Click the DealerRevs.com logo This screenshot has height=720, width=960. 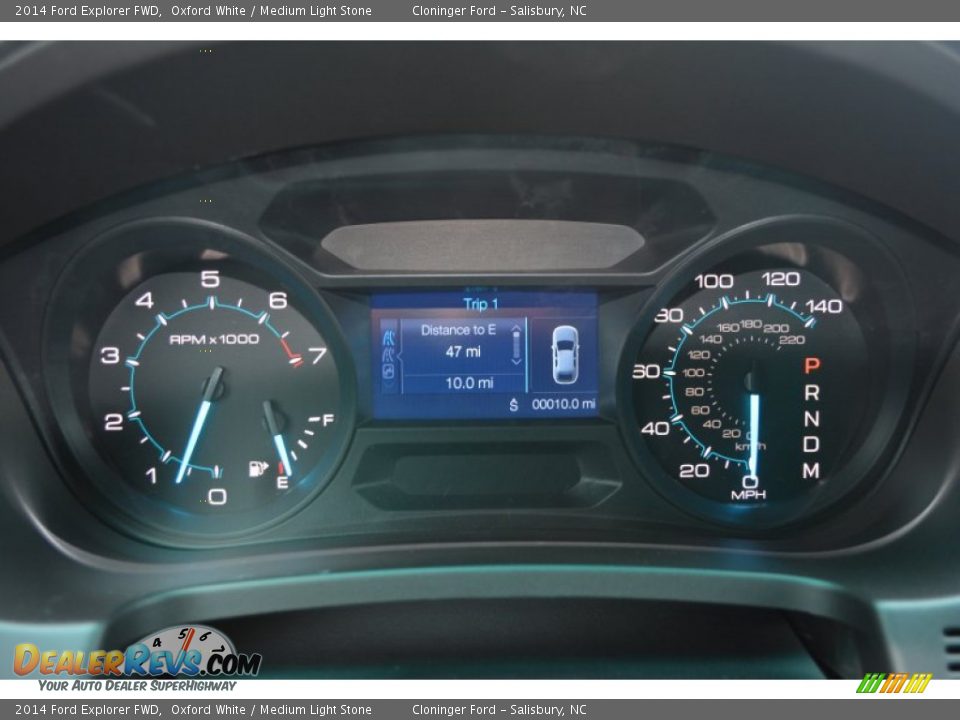tap(137, 660)
